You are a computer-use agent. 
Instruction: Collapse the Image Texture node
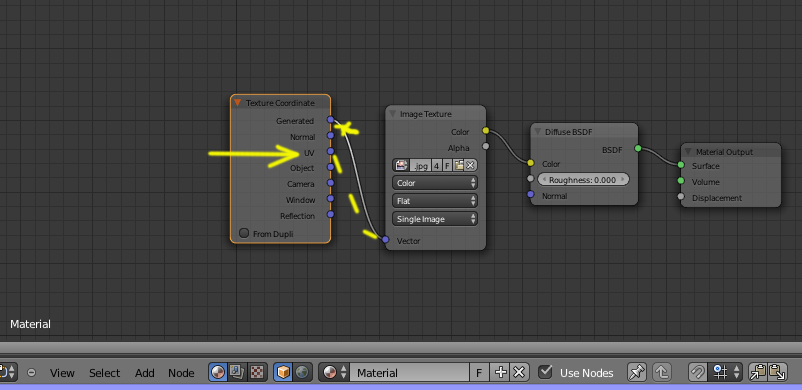pos(392,114)
